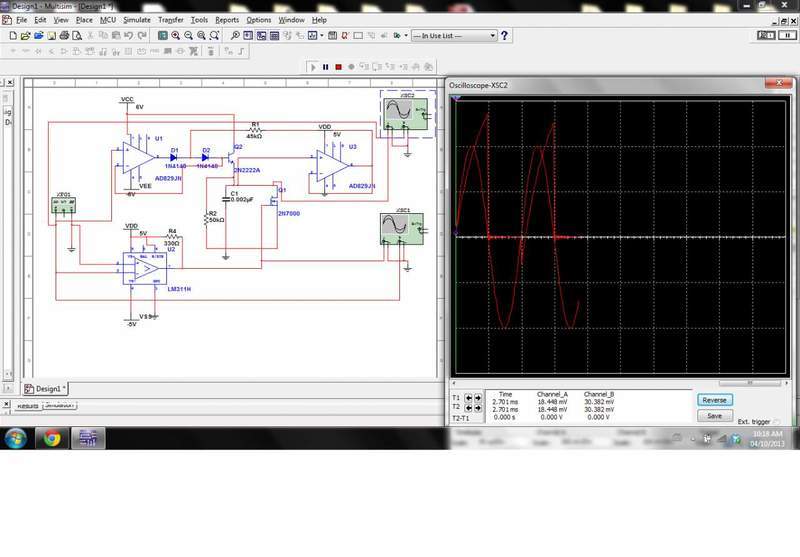The width and height of the screenshot is (800, 557).
Task: Open the Simulate menu
Action: coord(136,19)
